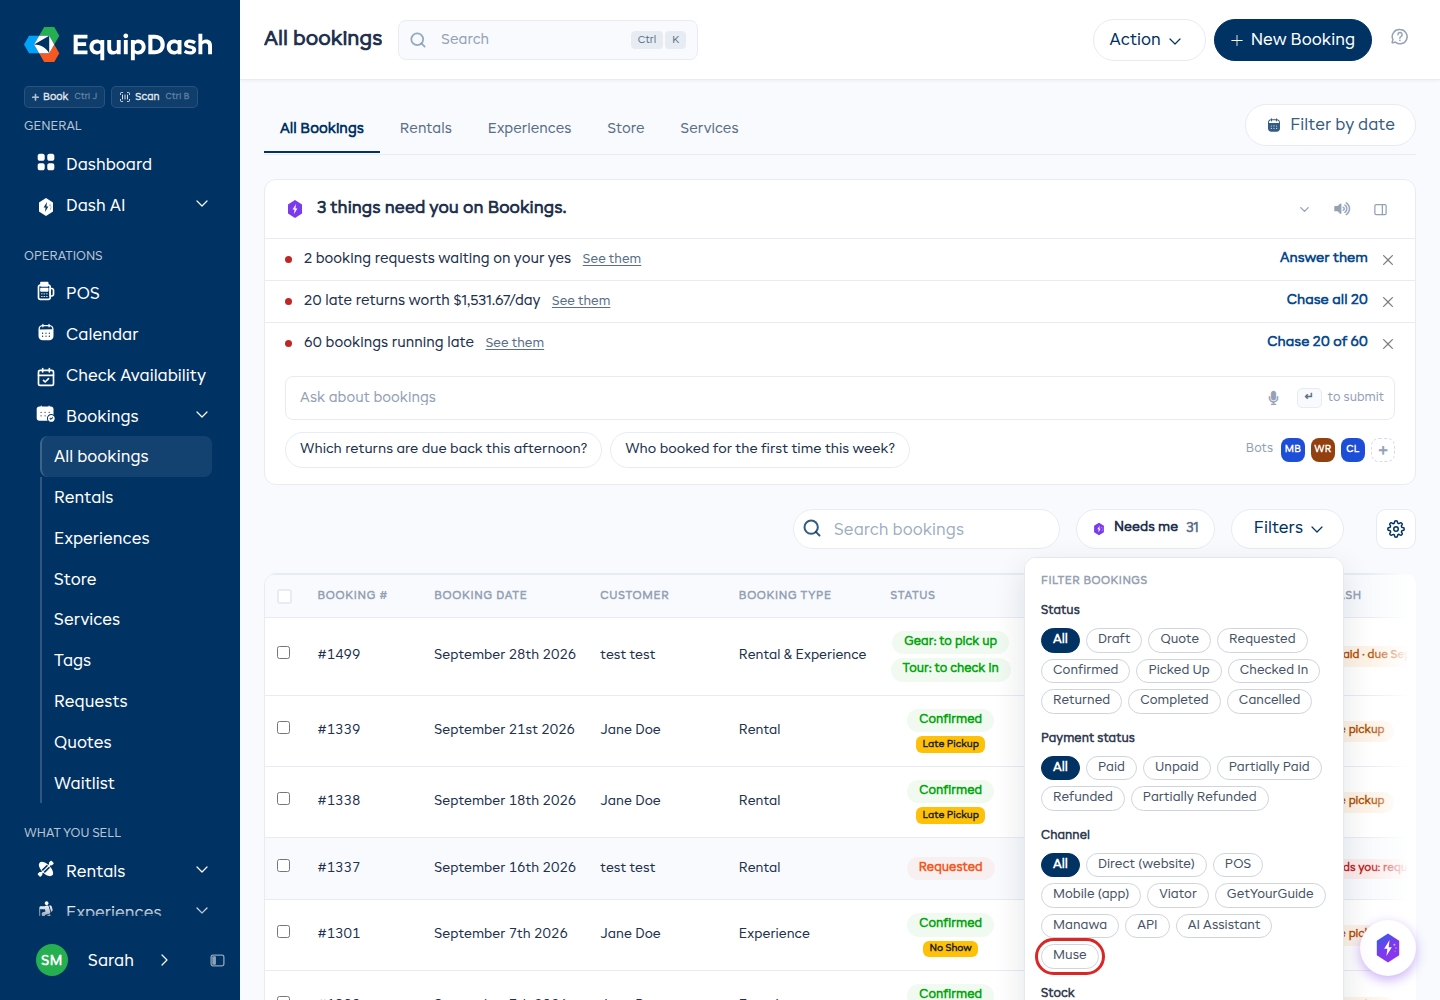Toggle the side panel layout icon

click(x=1381, y=209)
